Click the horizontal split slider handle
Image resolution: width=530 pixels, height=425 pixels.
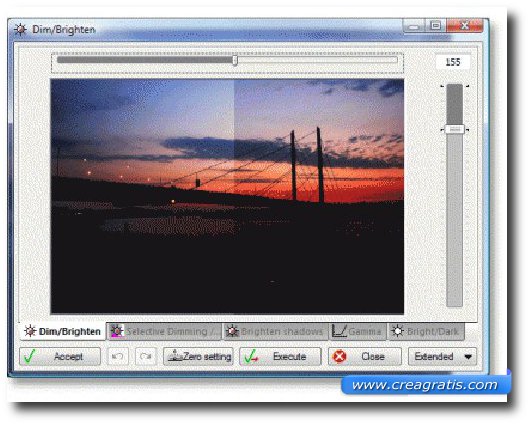235,61
